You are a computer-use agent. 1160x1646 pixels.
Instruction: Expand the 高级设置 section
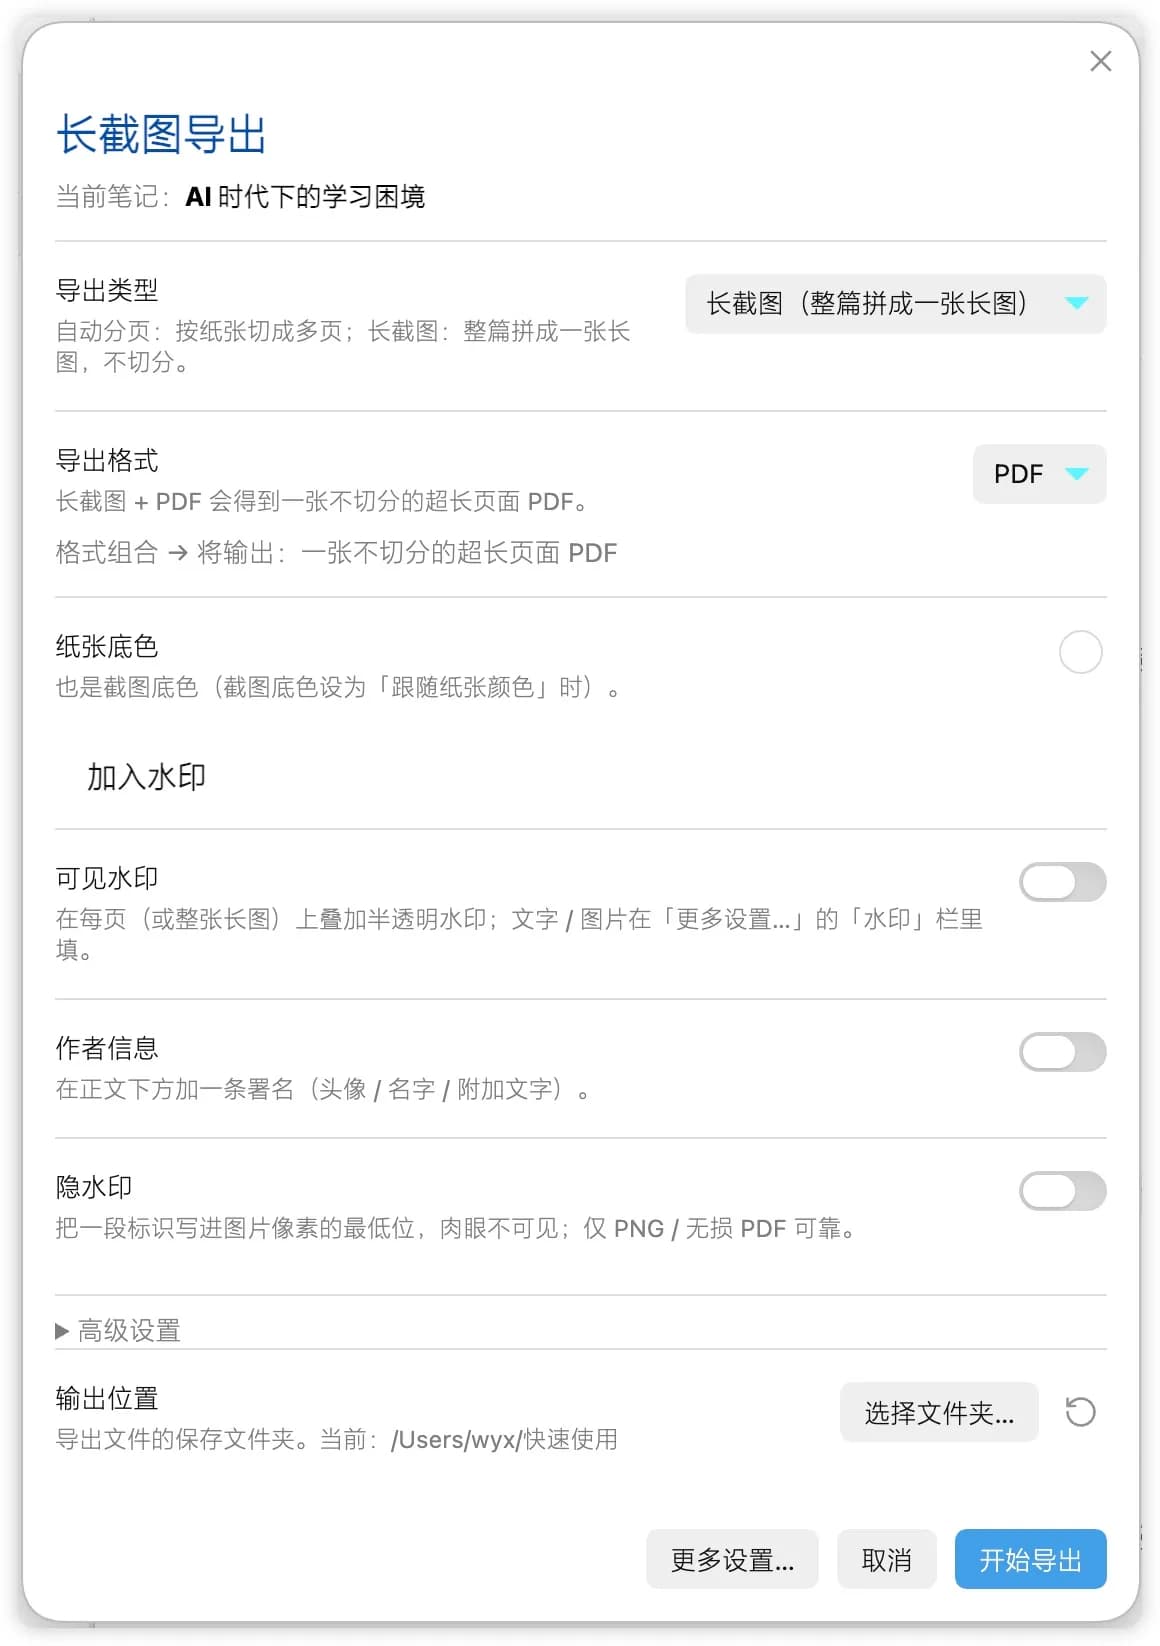pos(118,1331)
